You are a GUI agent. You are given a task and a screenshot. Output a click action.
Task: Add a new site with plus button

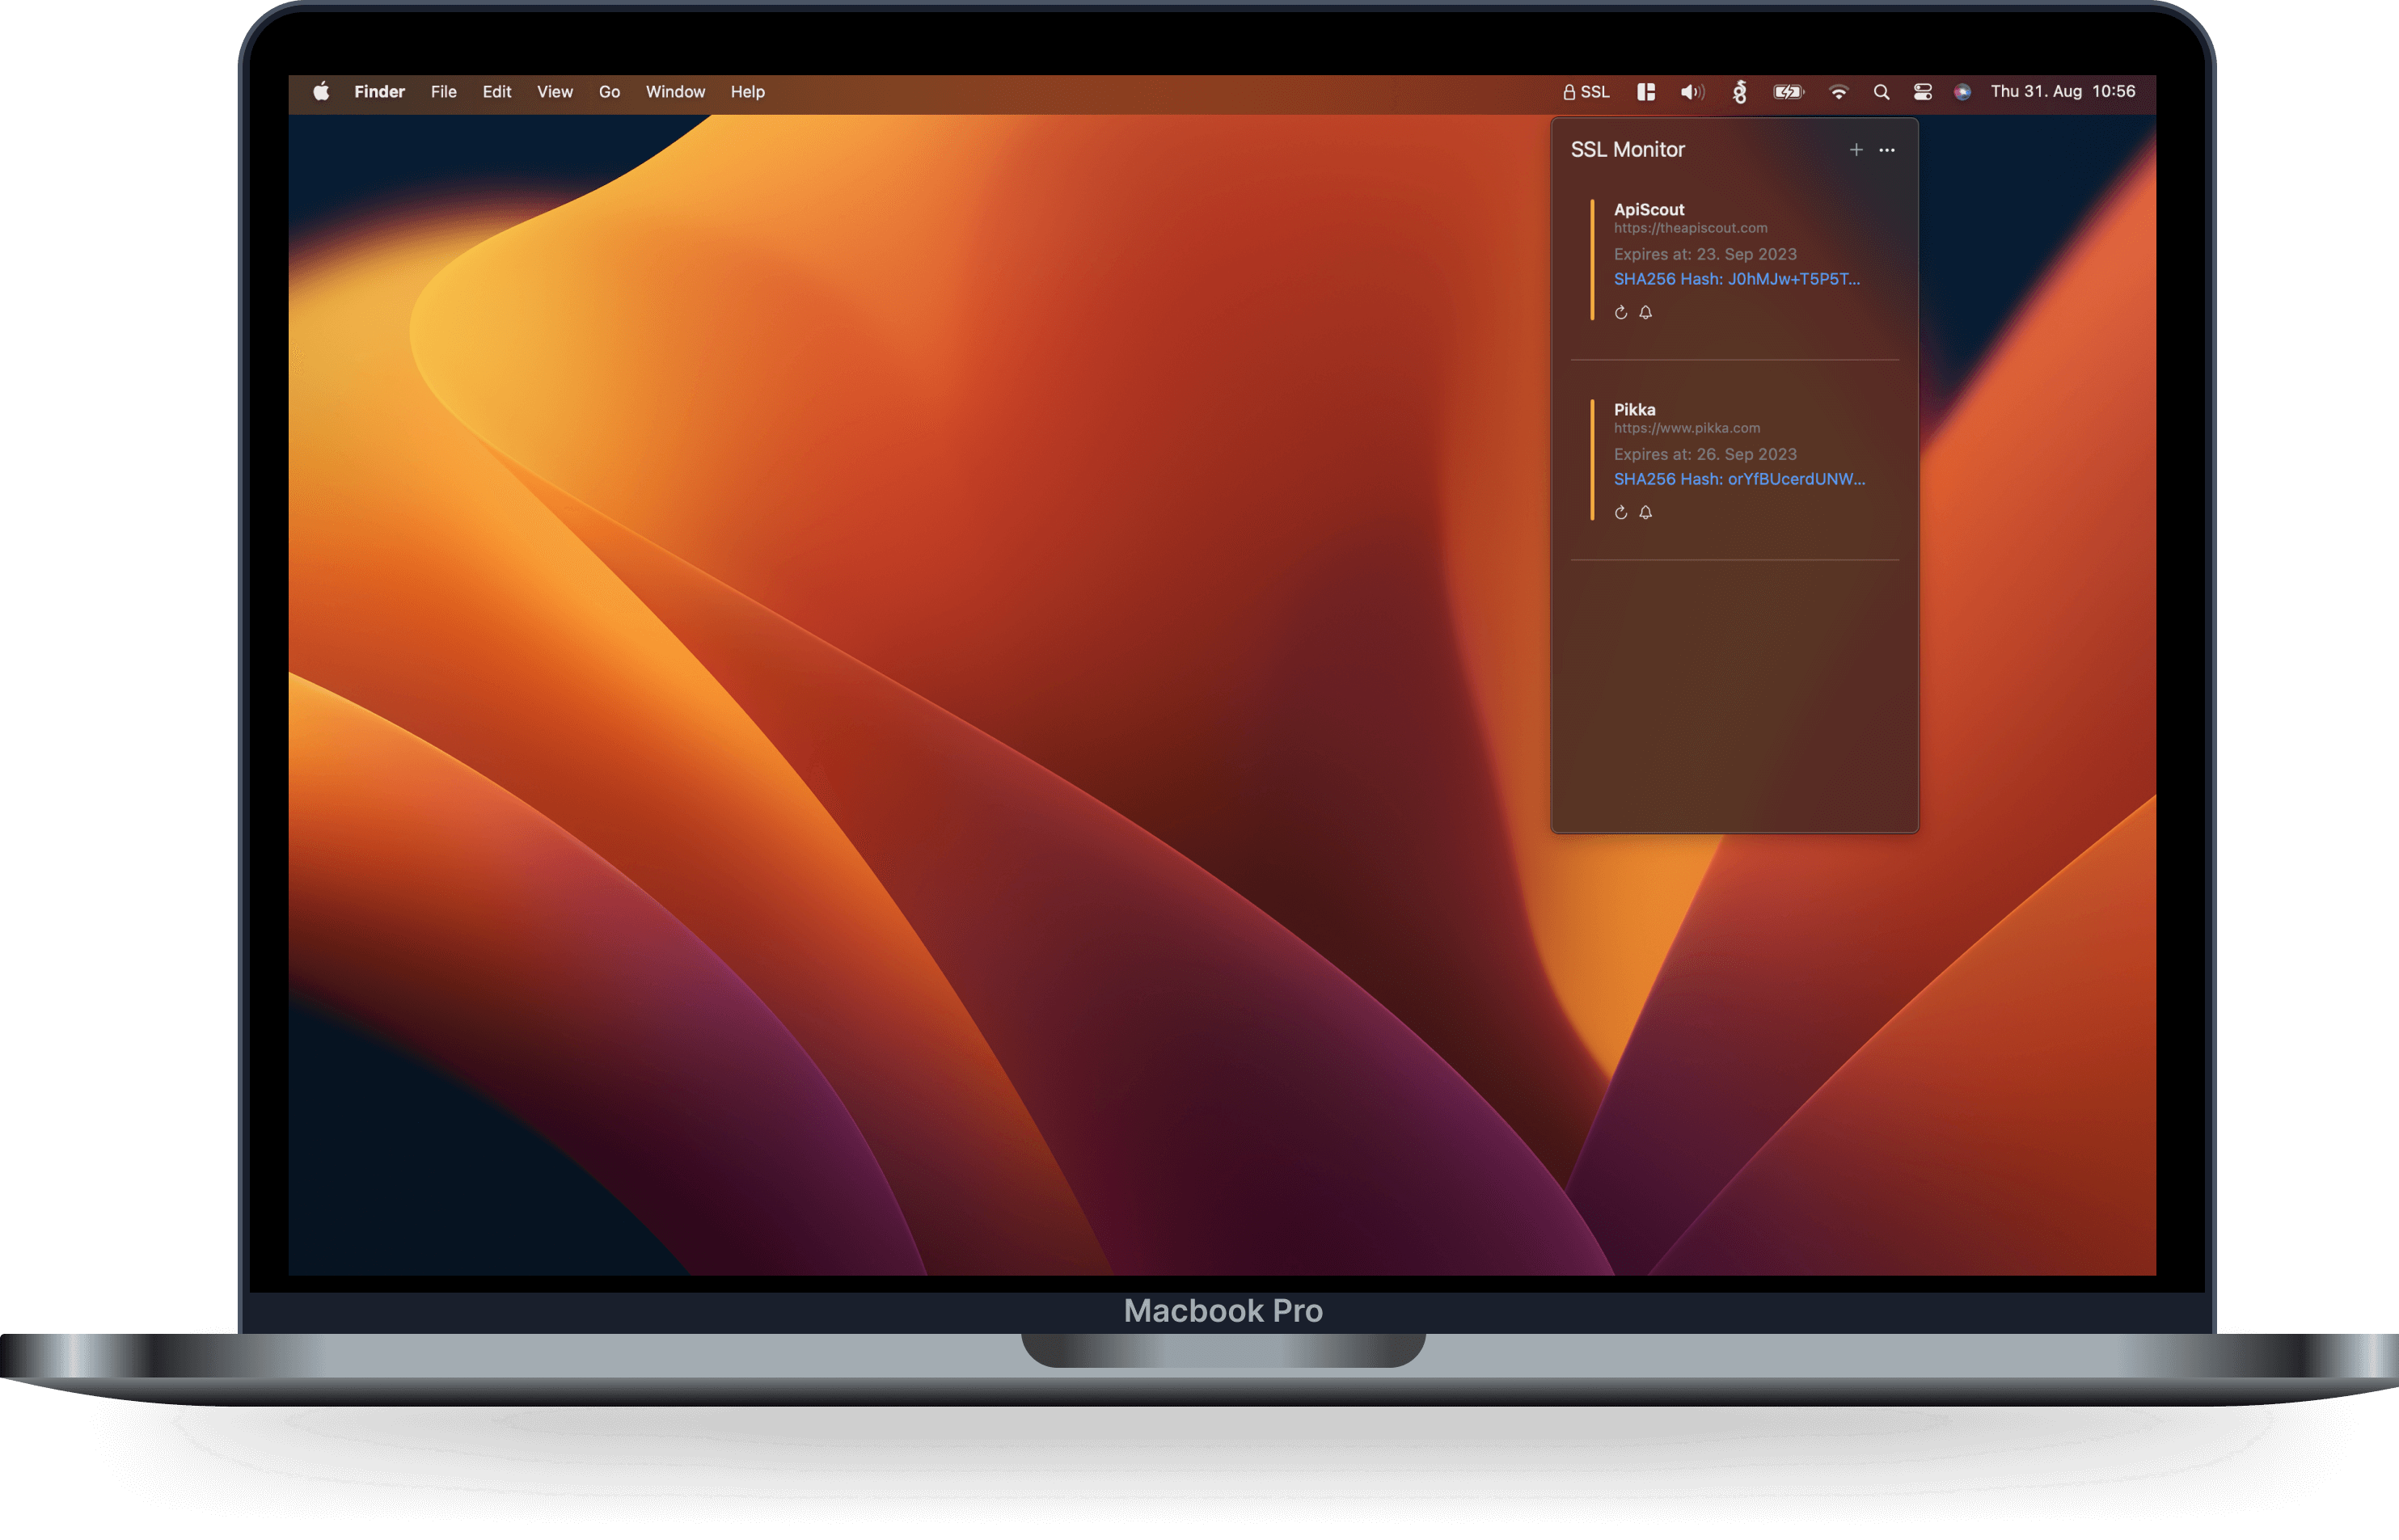[1856, 150]
